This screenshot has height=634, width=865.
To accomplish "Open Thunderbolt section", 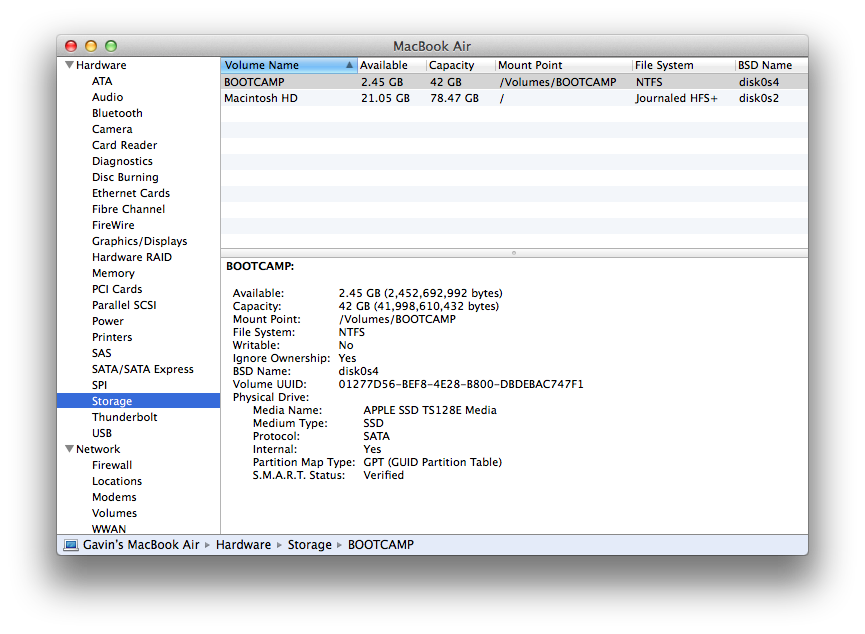I will [x=125, y=417].
